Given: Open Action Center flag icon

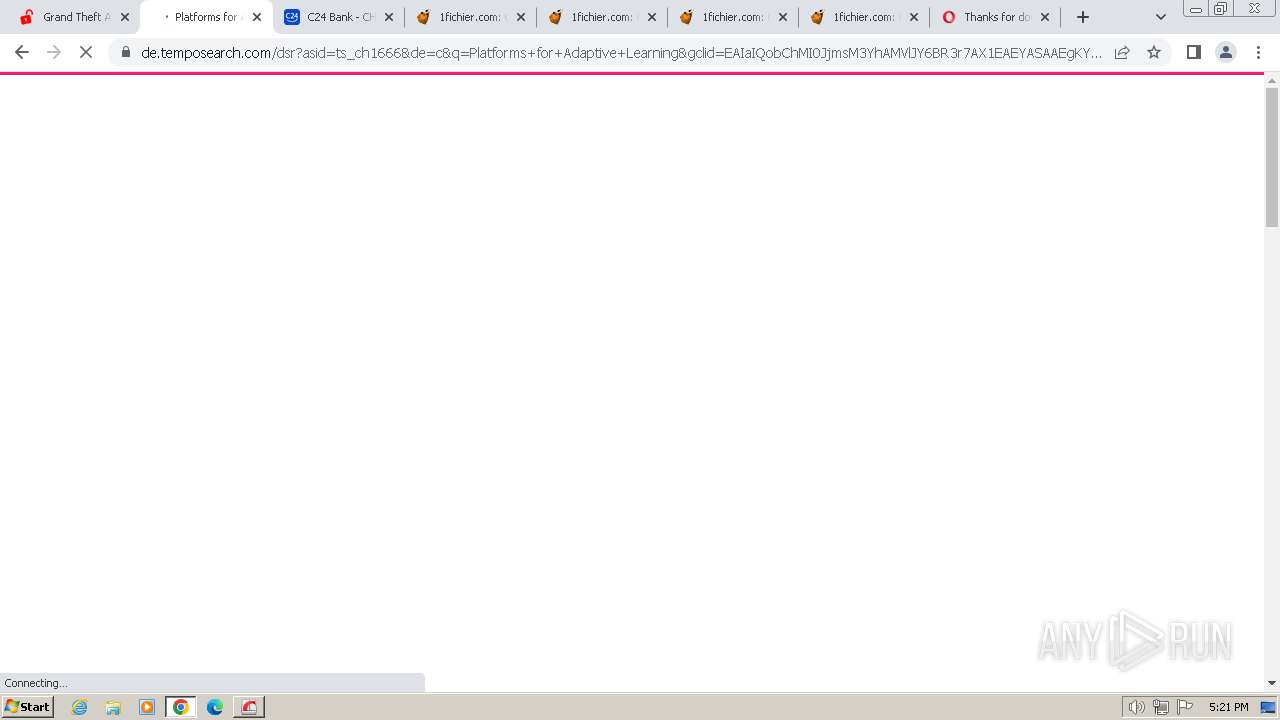Looking at the screenshot, I should tap(1185, 707).
